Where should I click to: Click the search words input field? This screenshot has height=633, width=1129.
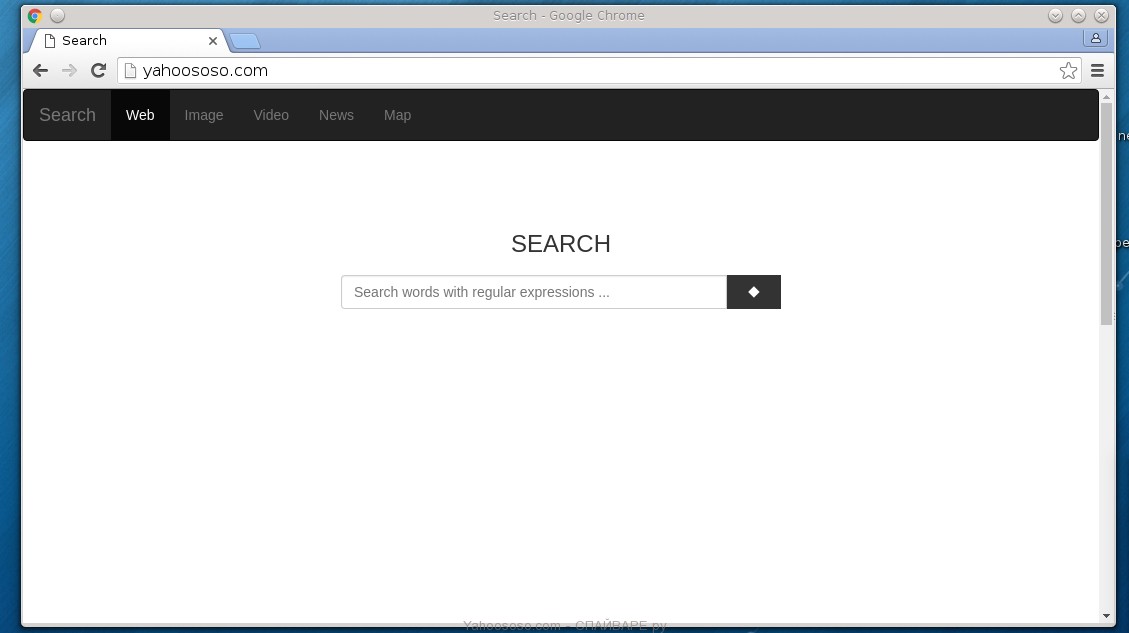coord(534,292)
